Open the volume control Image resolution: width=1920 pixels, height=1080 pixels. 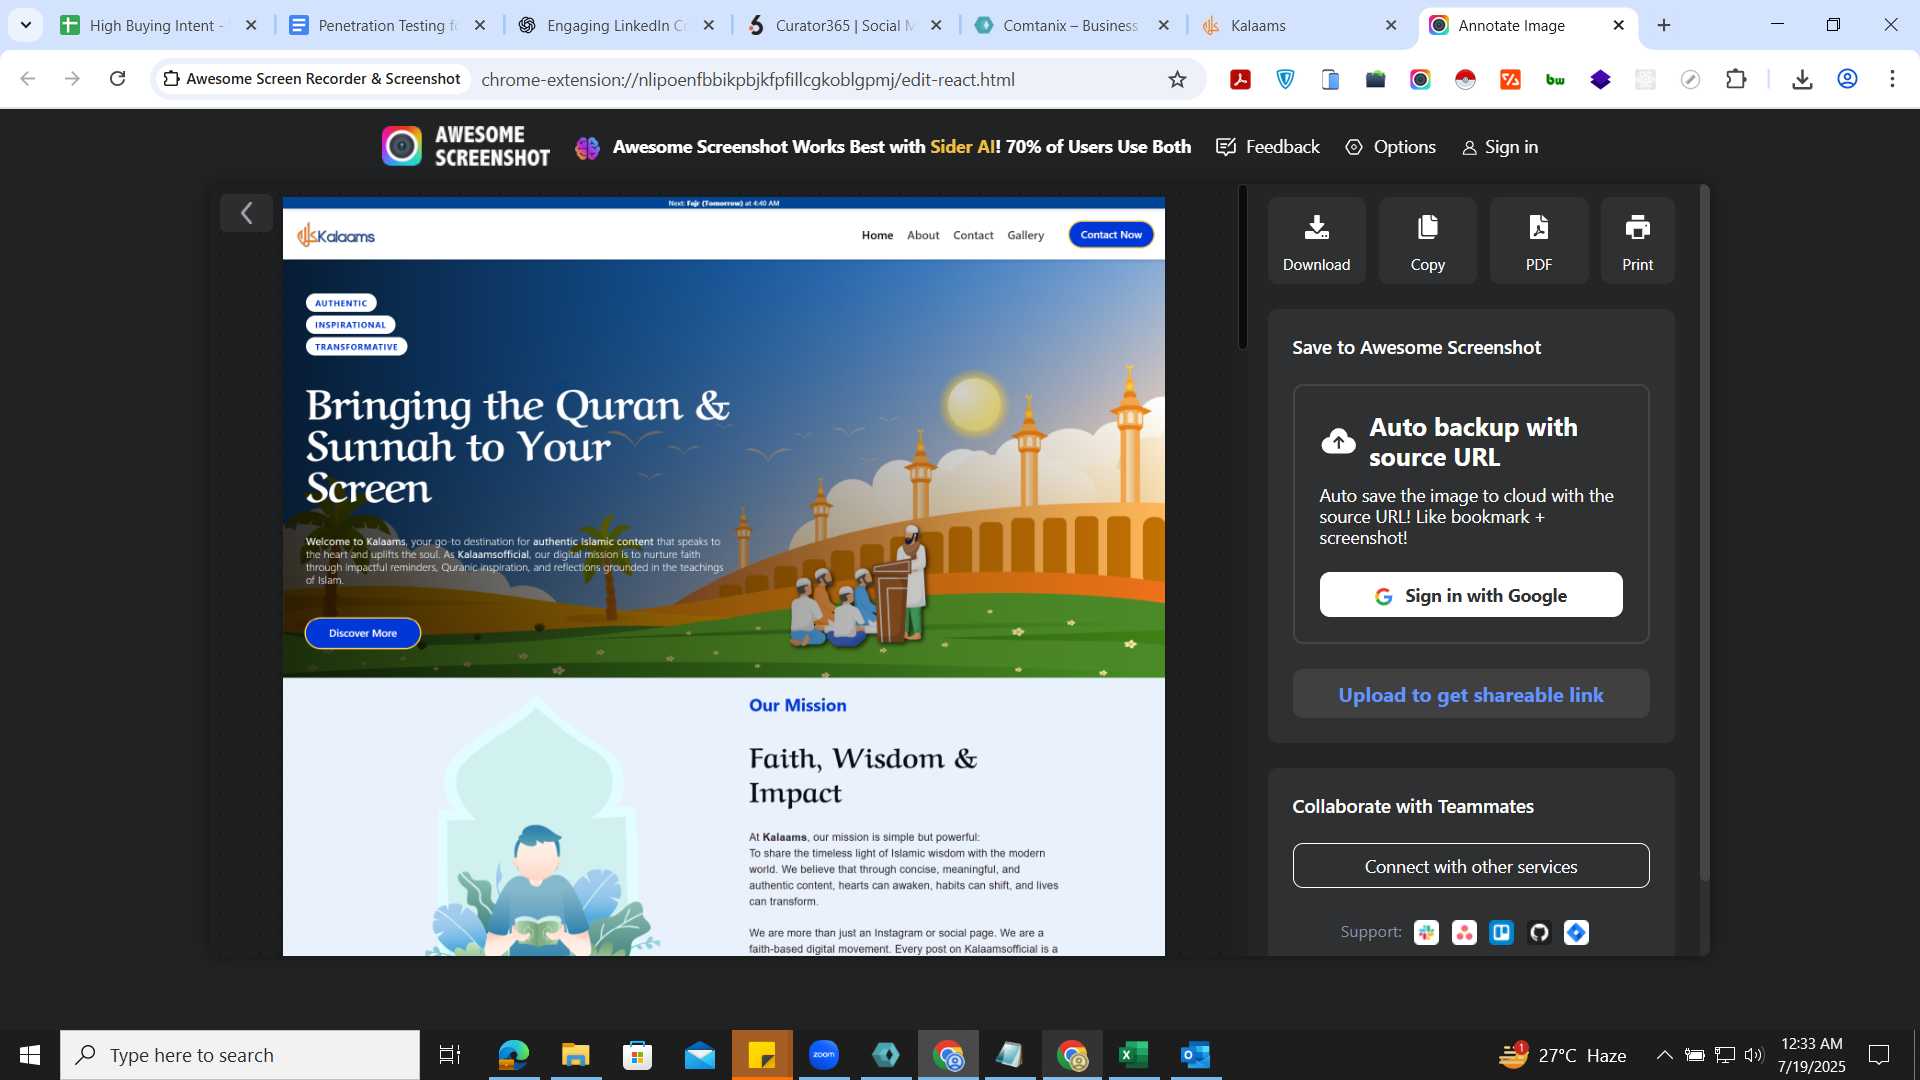(x=1754, y=1055)
